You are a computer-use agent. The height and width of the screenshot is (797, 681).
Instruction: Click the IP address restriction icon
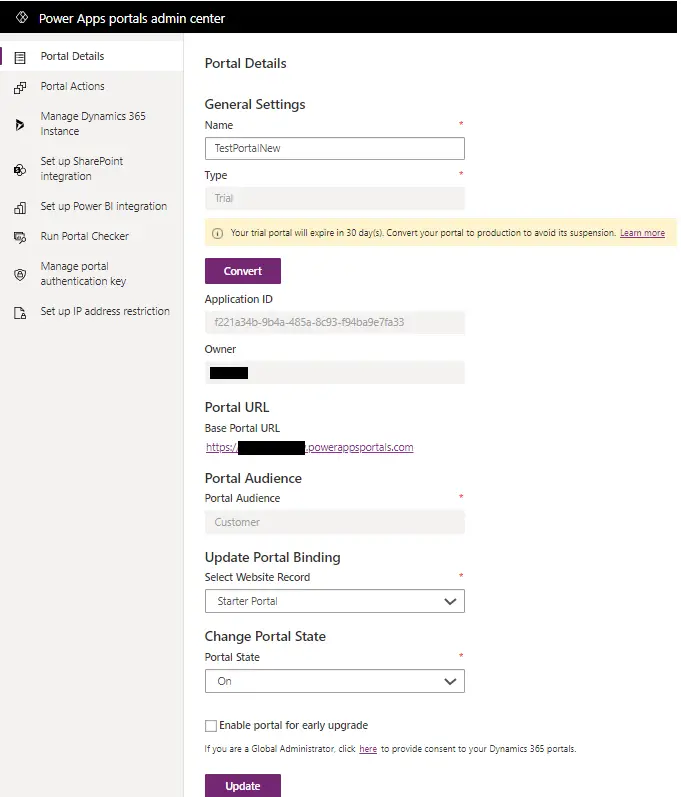(x=20, y=313)
